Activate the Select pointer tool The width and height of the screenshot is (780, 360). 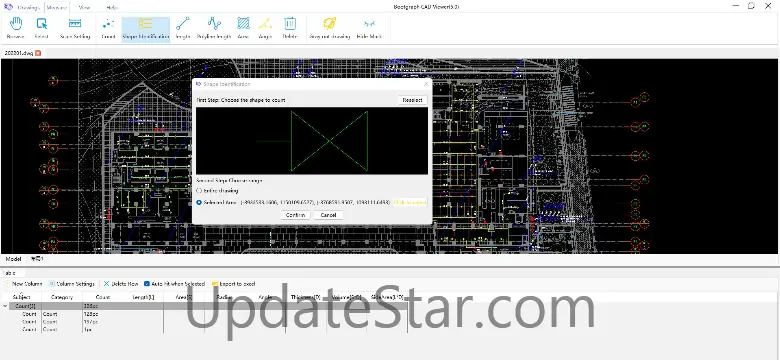point(41,28)
